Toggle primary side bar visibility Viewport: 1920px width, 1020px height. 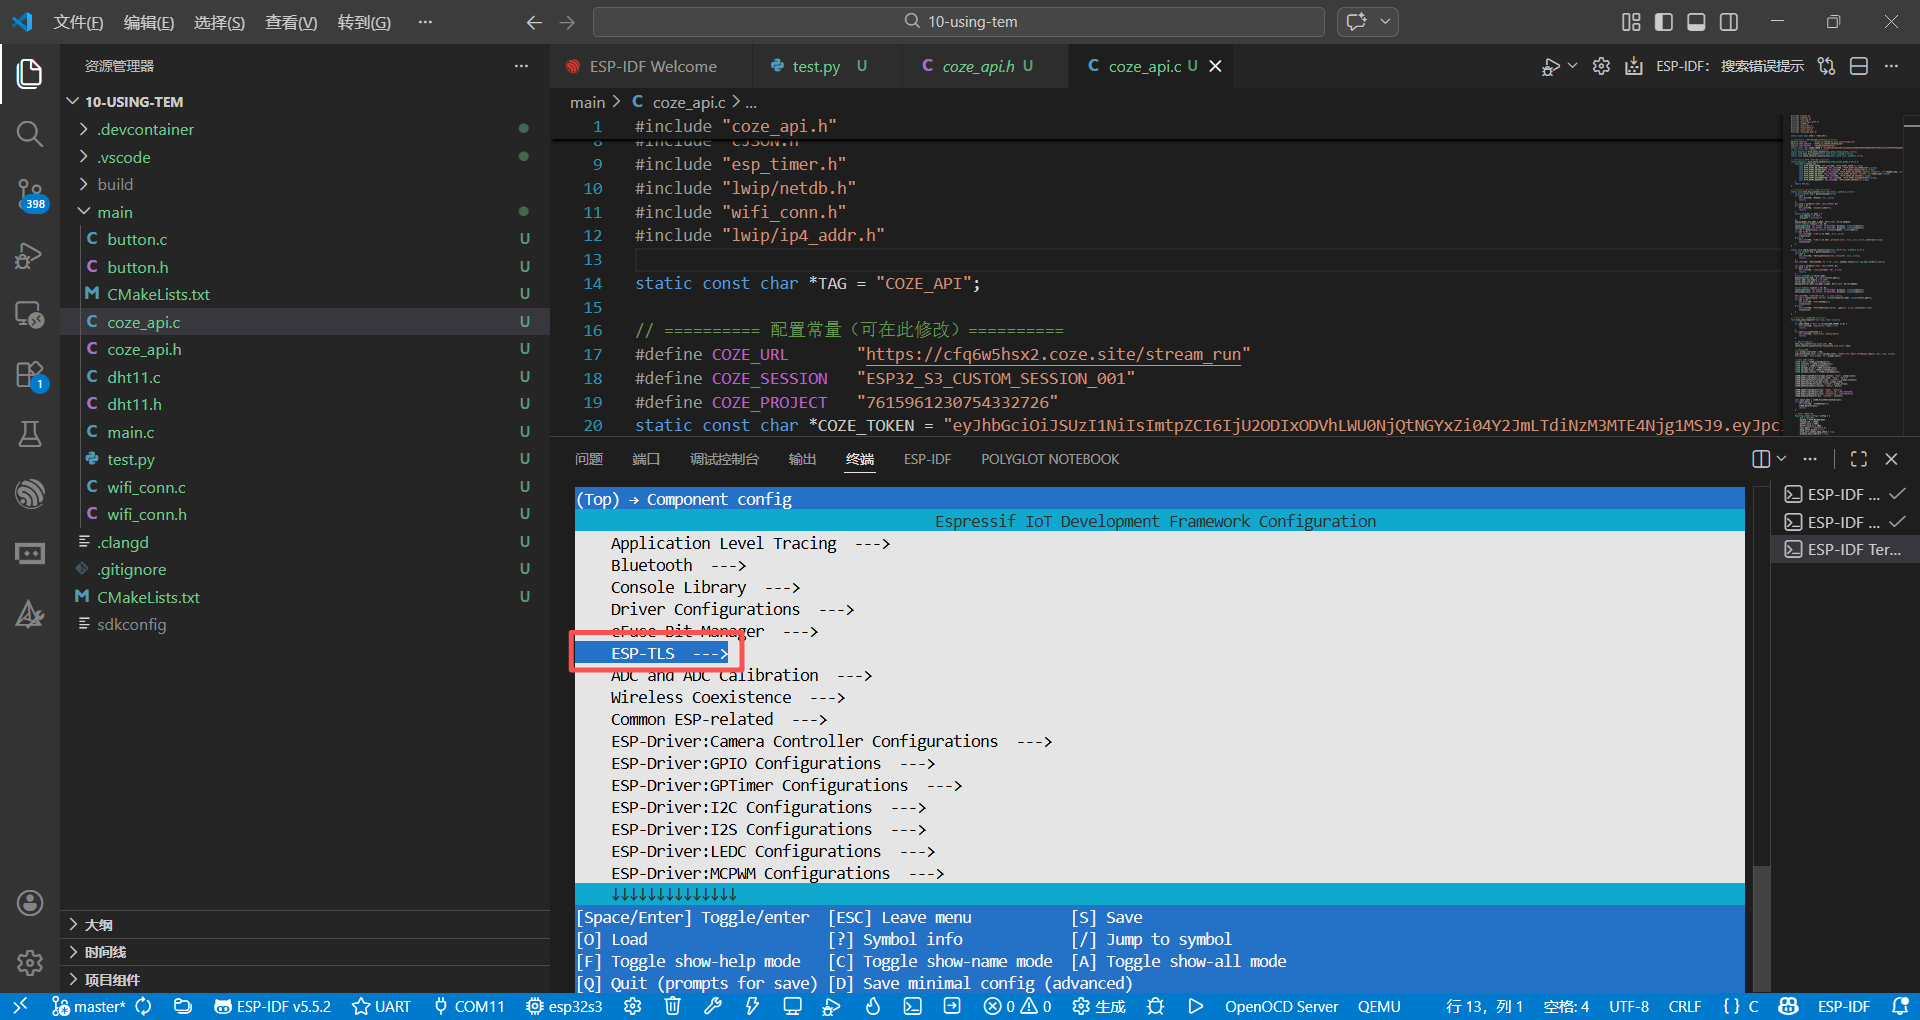click(1664, 22)
